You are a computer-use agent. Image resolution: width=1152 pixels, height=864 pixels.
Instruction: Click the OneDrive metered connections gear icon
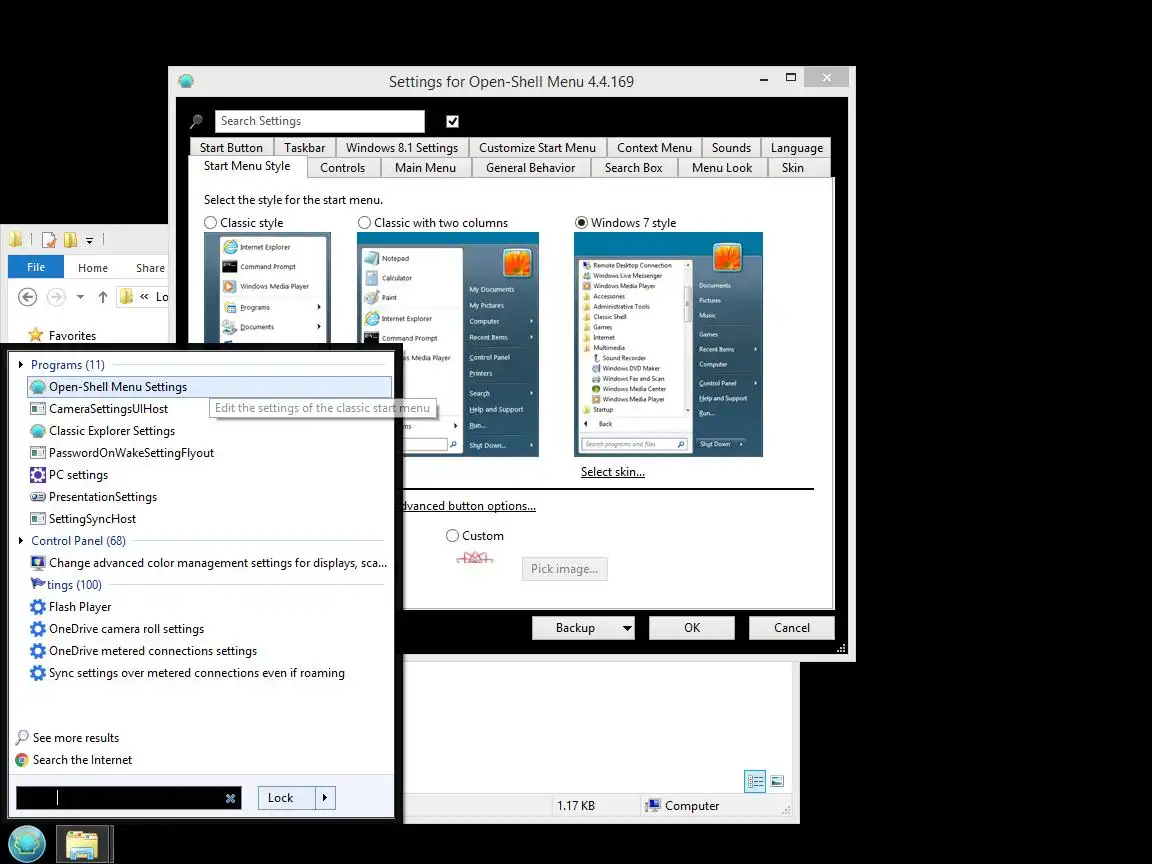(x=38, y=652)
